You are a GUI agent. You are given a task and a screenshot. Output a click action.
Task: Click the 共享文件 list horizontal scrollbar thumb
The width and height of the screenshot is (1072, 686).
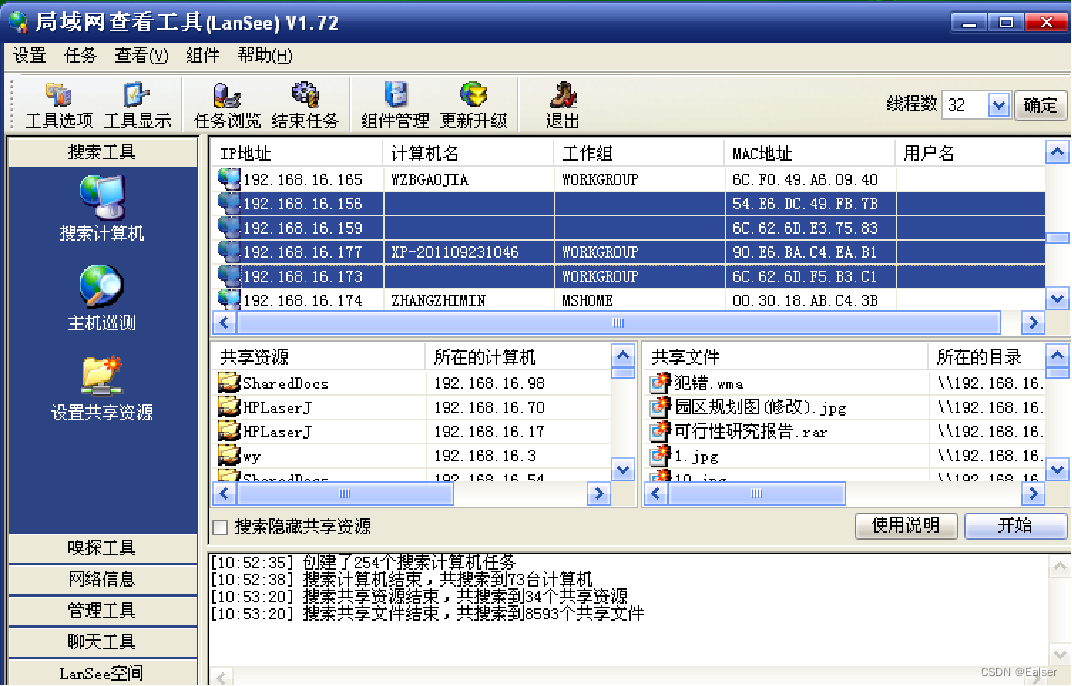coord(756,493)
